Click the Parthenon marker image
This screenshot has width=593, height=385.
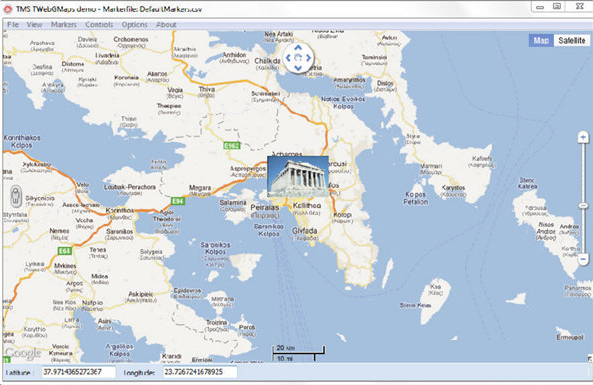298,176
